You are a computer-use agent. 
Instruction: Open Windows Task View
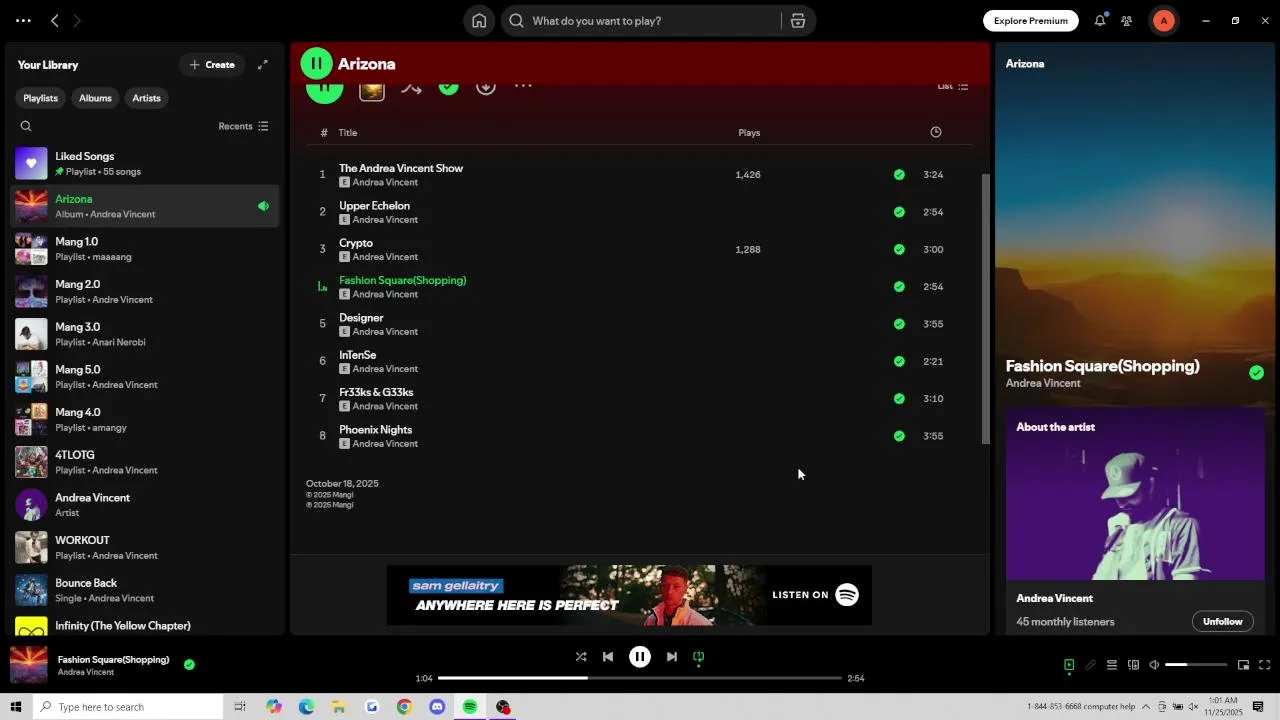pyautogui.click(x=240, y=707)
